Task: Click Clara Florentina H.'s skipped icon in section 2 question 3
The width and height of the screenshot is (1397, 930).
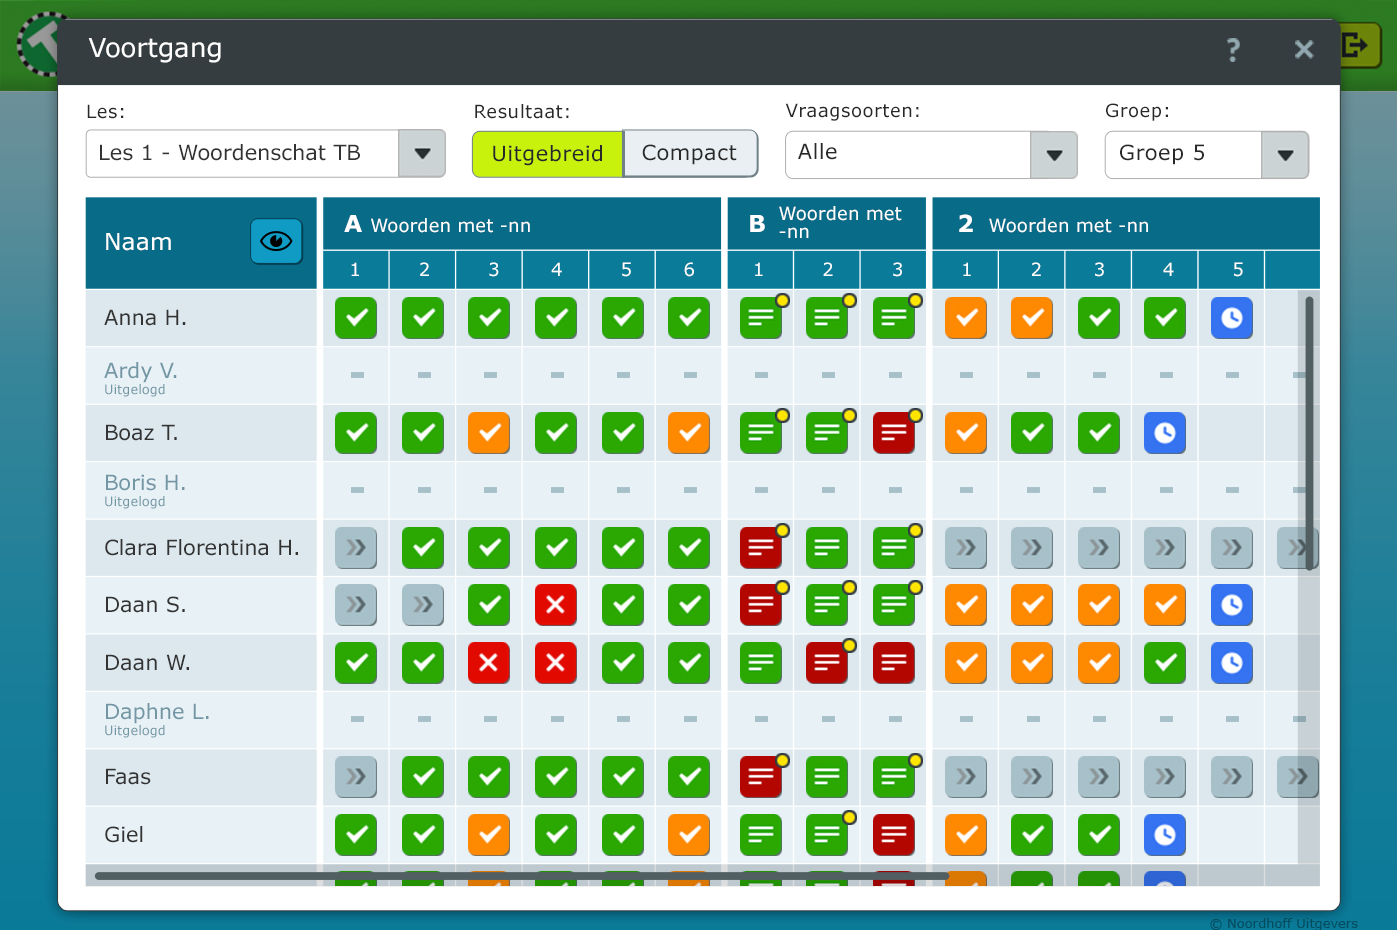Action: [x=1099, y=548]
